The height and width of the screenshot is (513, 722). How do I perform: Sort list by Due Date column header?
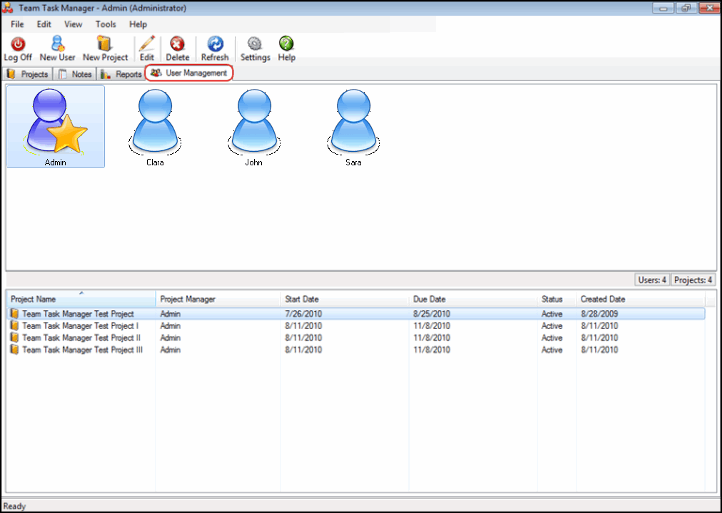473,299
